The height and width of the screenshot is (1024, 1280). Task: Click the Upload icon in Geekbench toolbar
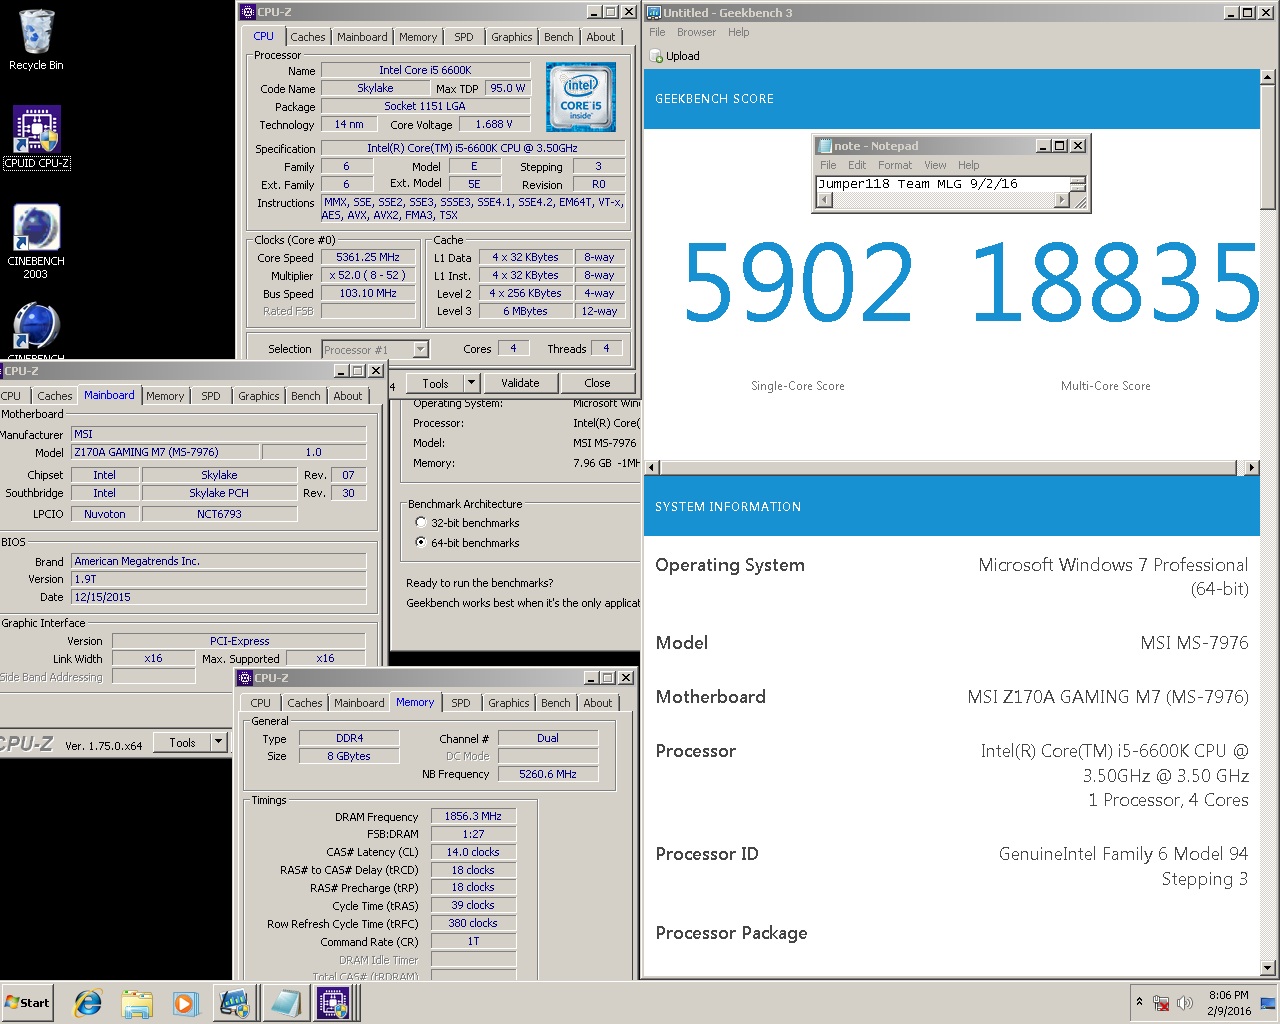click(x=656, y=56)
